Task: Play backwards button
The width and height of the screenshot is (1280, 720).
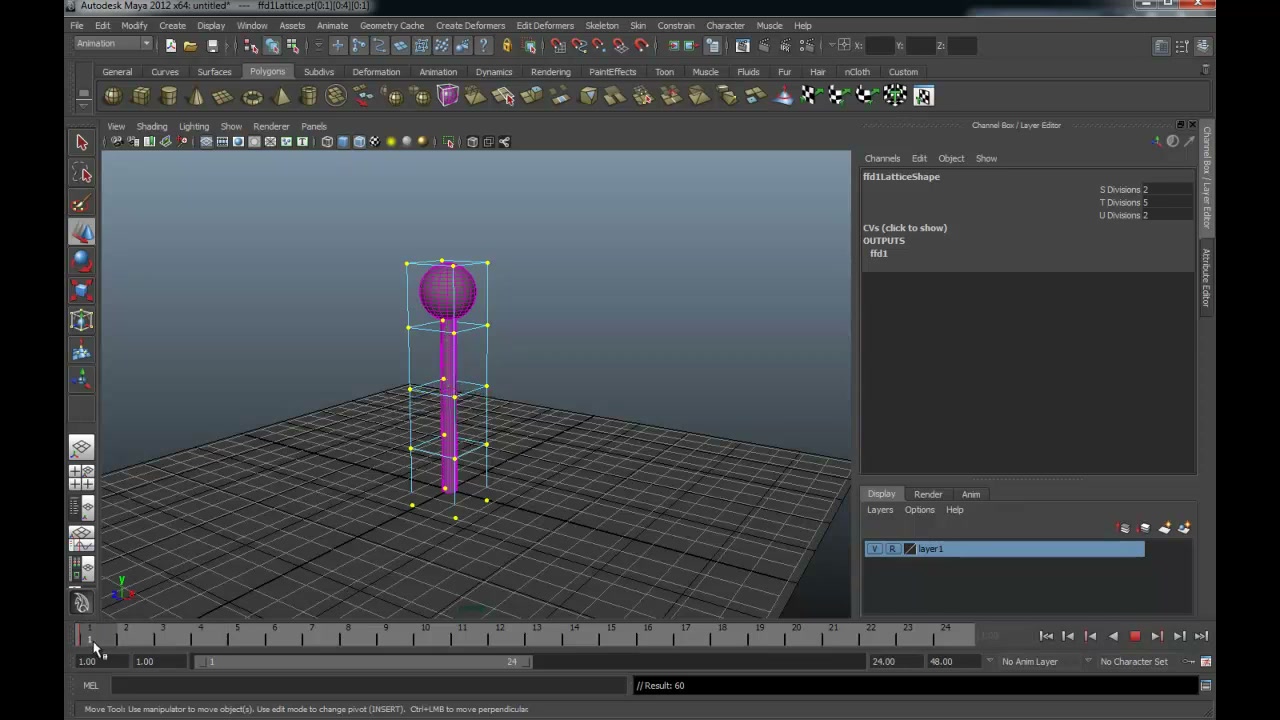Action: click(1113, 636)
